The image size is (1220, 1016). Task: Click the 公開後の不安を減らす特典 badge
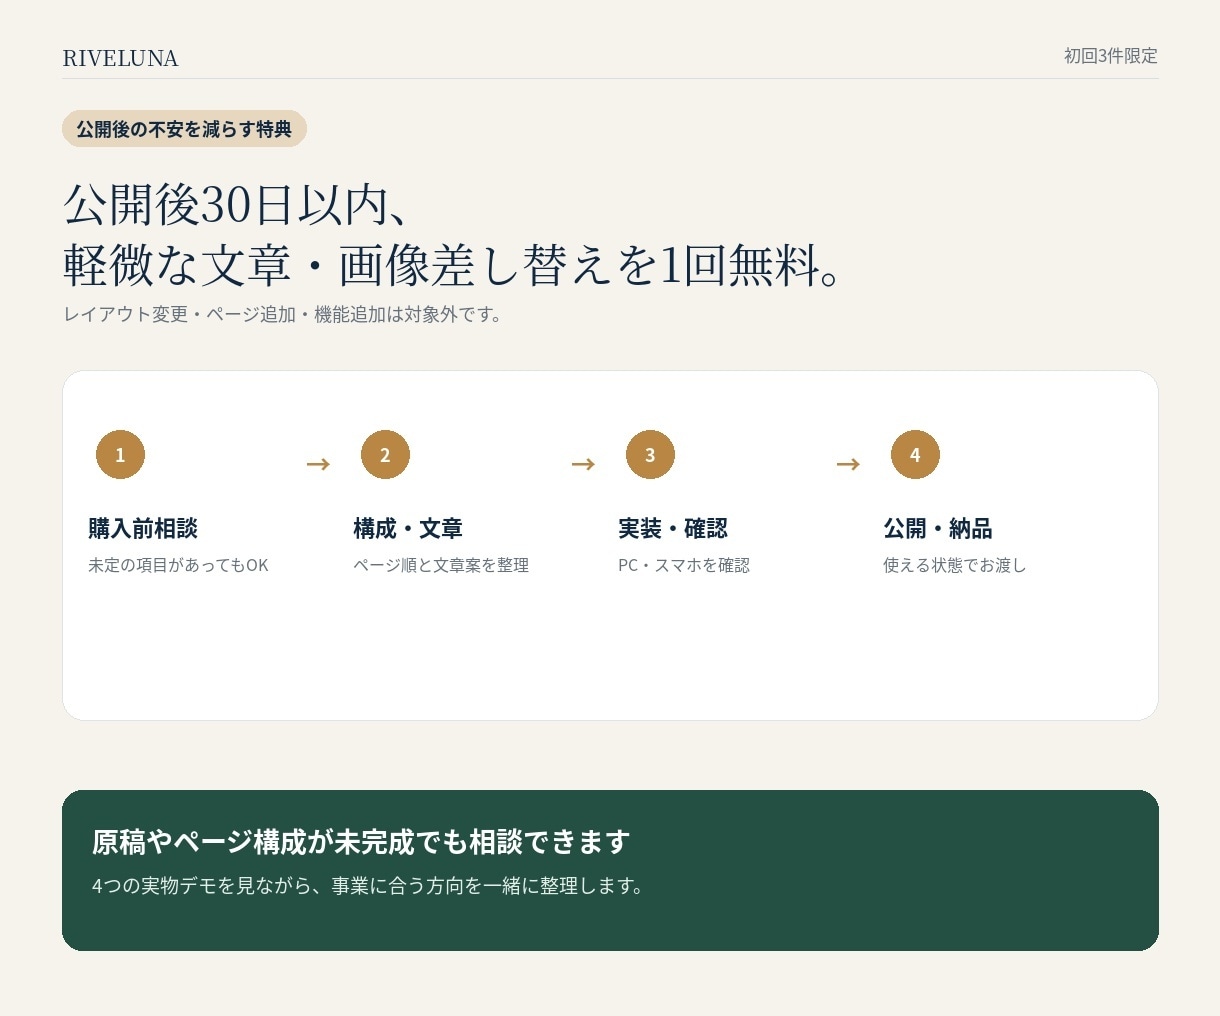click(x=184, y=129)
